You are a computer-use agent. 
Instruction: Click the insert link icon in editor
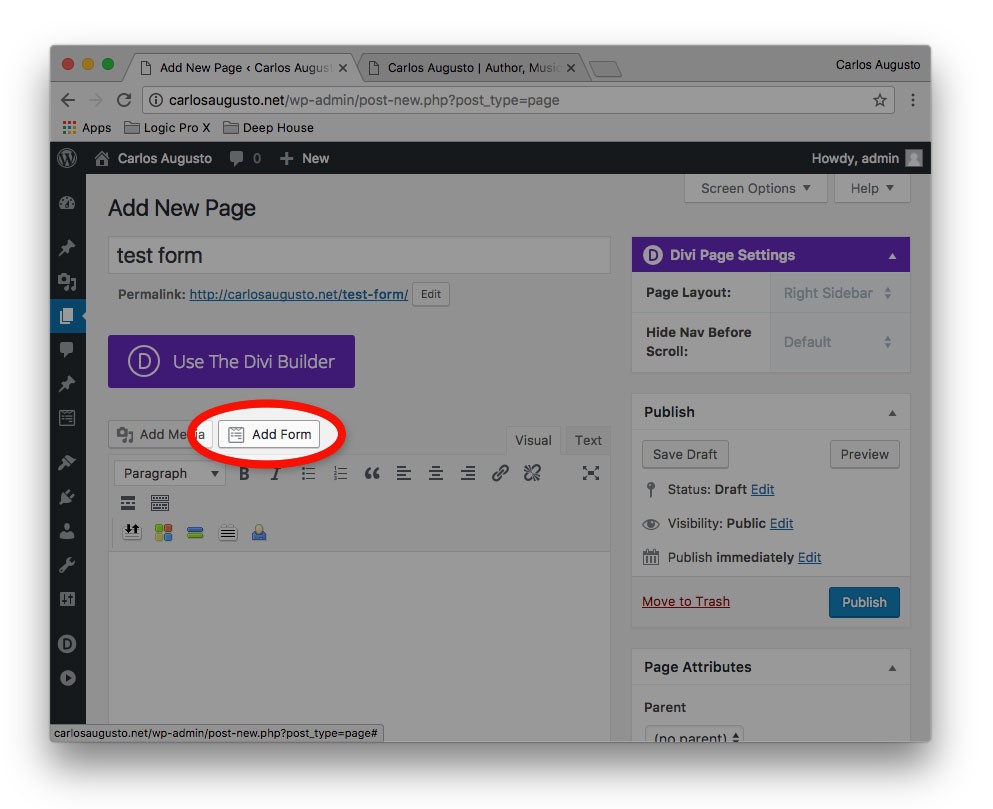click(x=500, y=474)
